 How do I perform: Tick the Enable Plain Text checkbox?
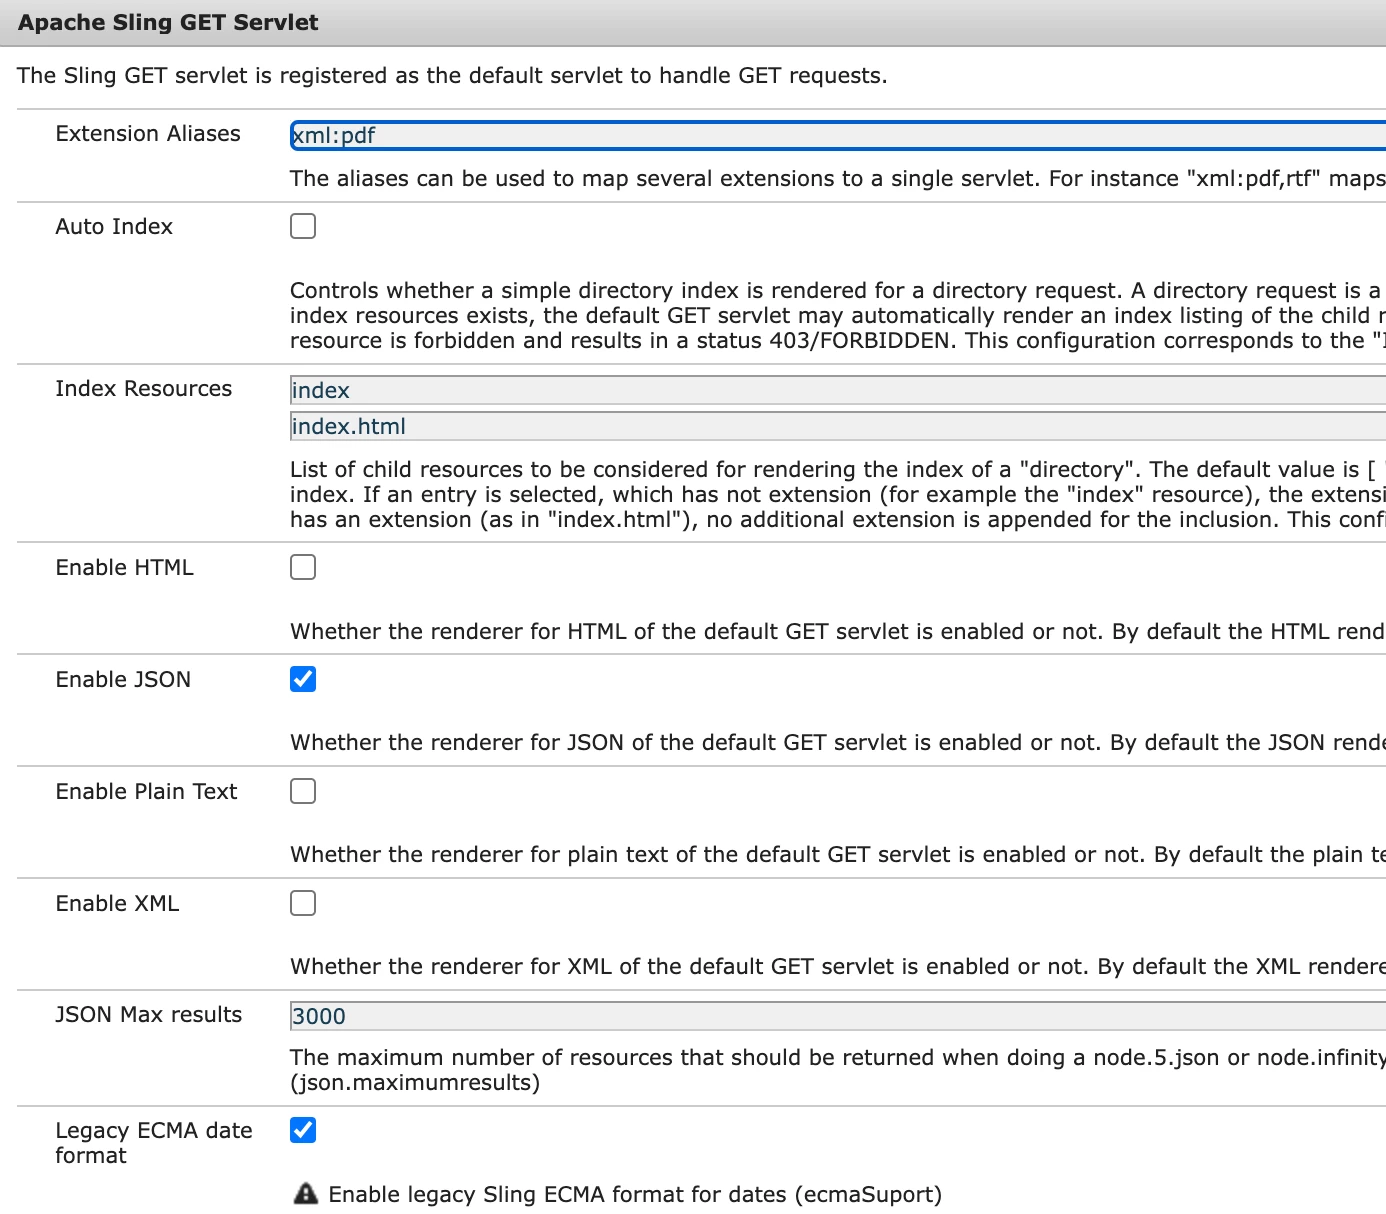click(303, 791)
